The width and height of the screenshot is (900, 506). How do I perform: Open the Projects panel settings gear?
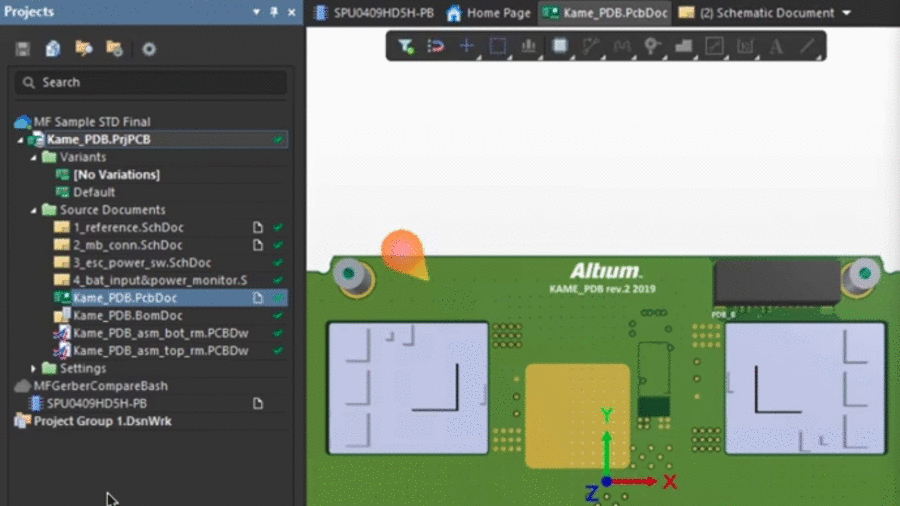click(x=149, y=49)
